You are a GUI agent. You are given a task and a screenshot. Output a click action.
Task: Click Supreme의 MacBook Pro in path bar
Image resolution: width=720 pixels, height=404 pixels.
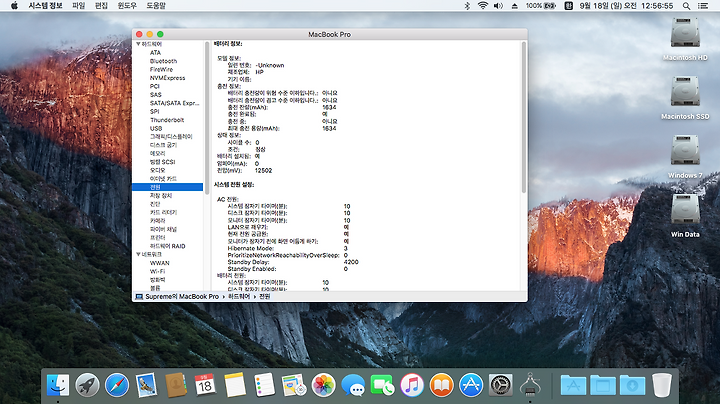point(177,297)
